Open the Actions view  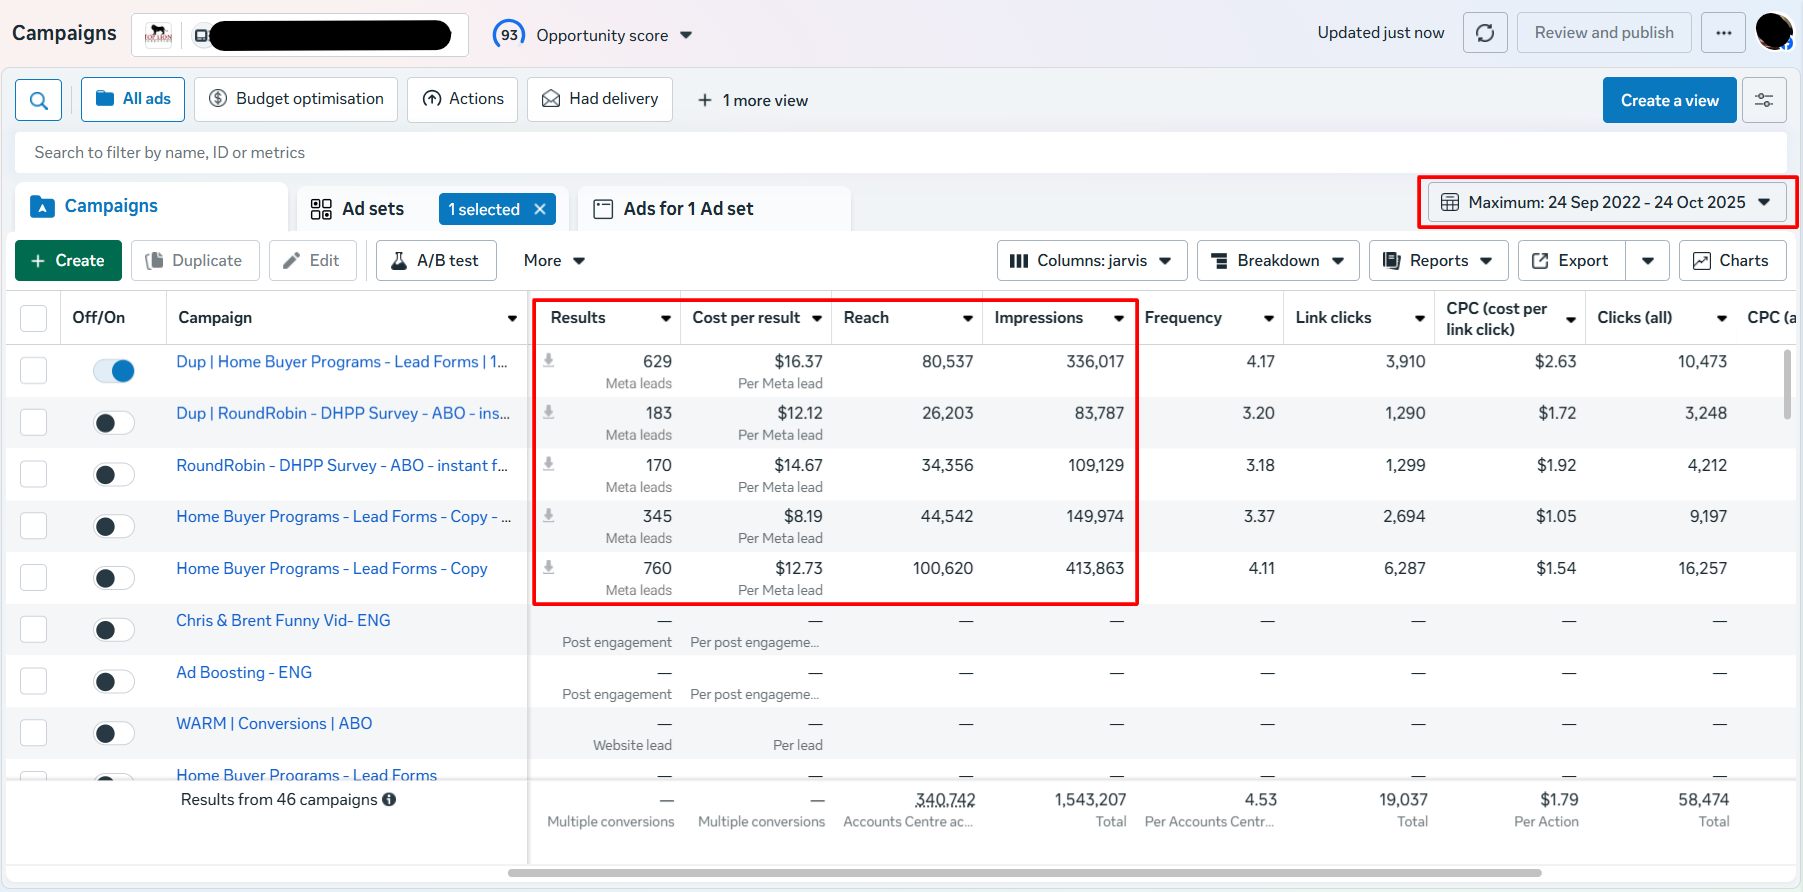coord(462,99)
